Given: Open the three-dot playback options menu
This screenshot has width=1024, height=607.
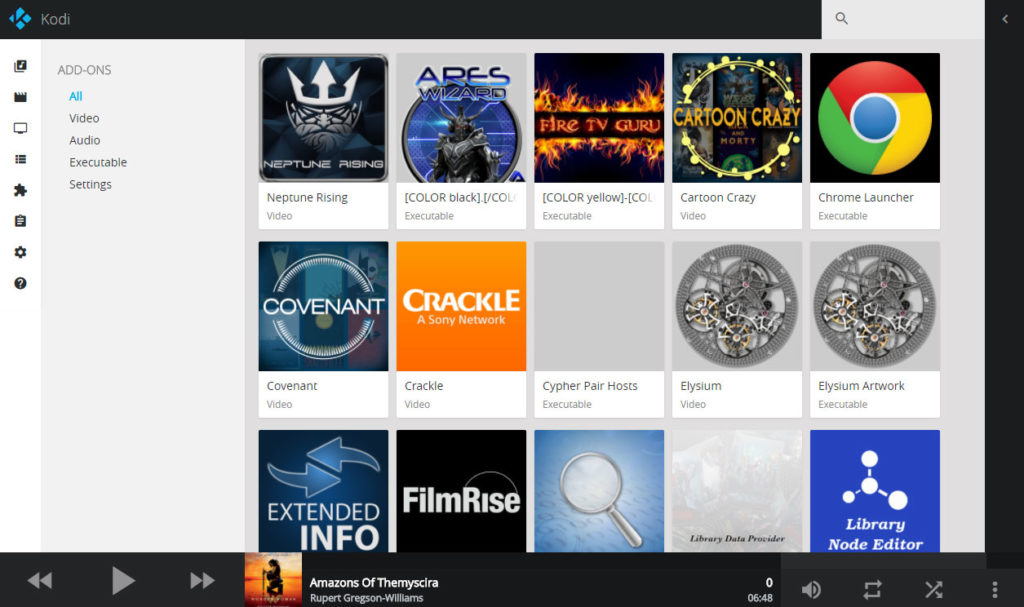Looking at the screenshot, I should point(996,590).
